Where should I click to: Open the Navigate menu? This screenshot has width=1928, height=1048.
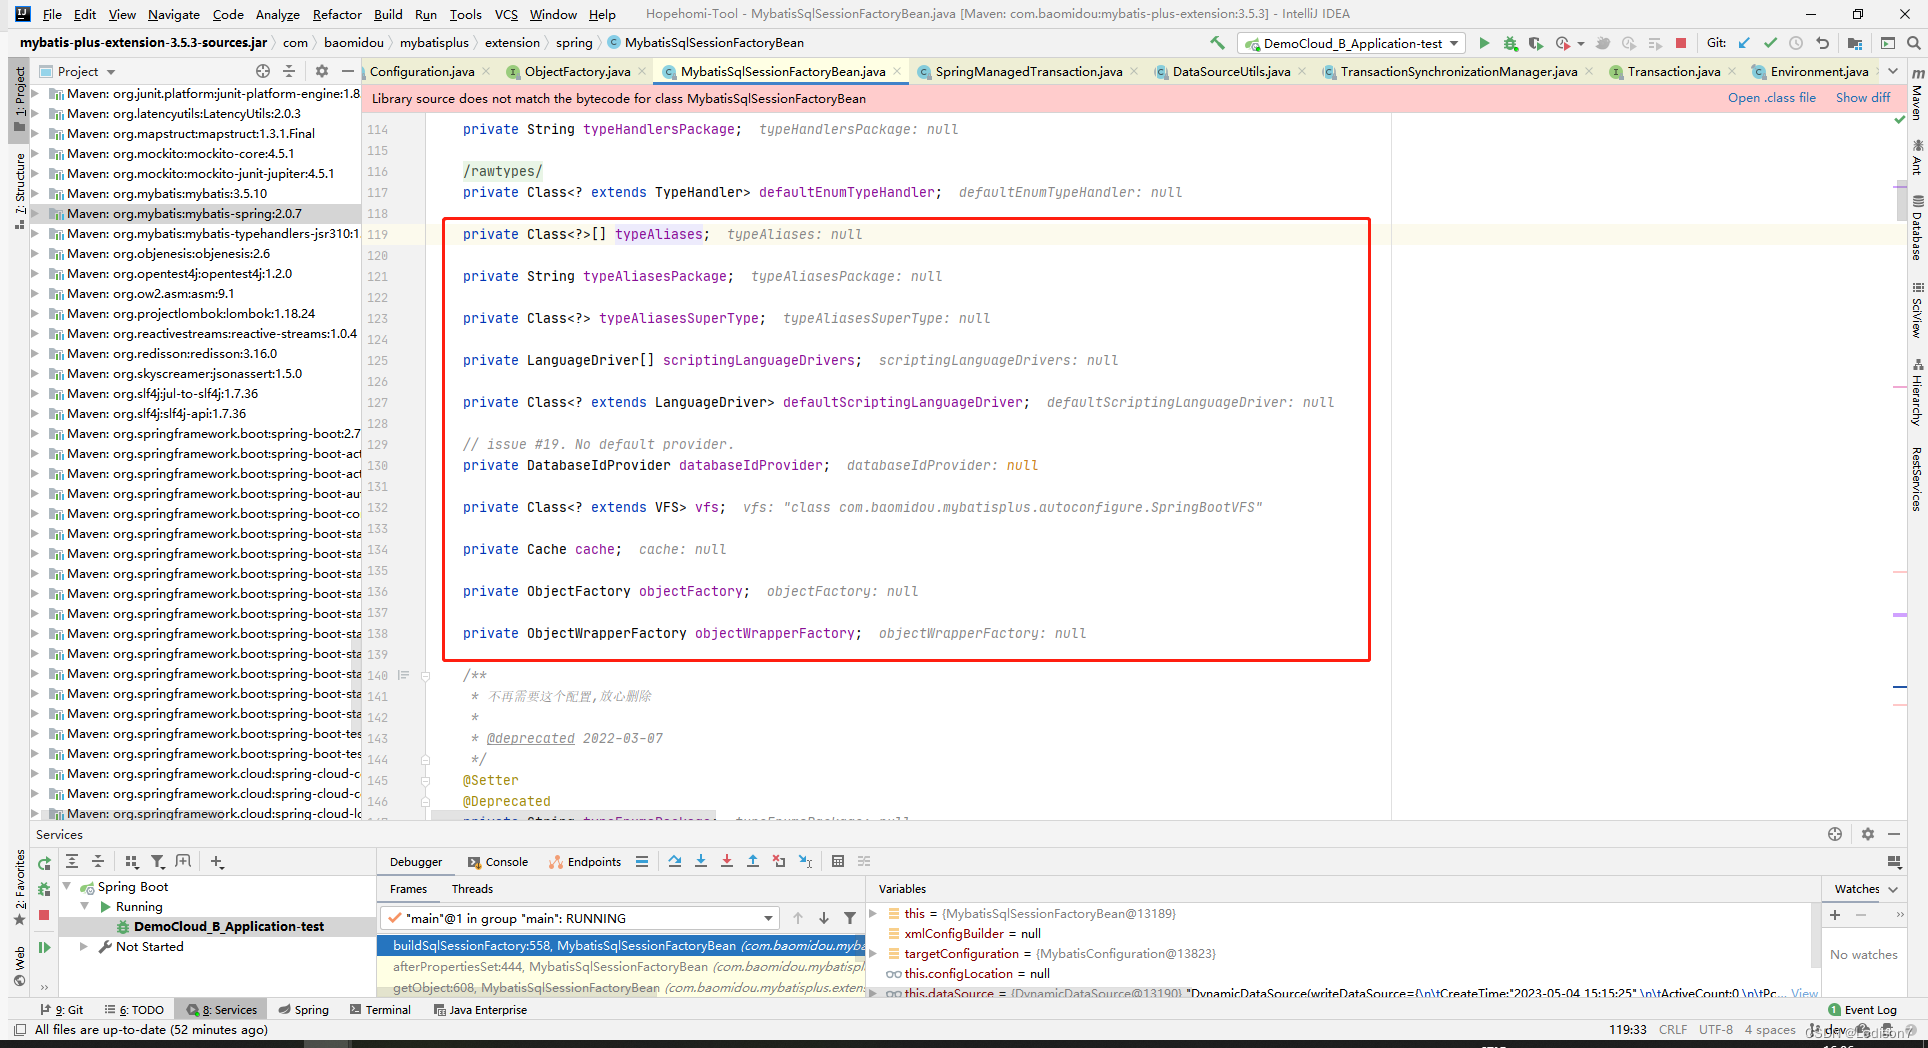click(x=174, y=14)
